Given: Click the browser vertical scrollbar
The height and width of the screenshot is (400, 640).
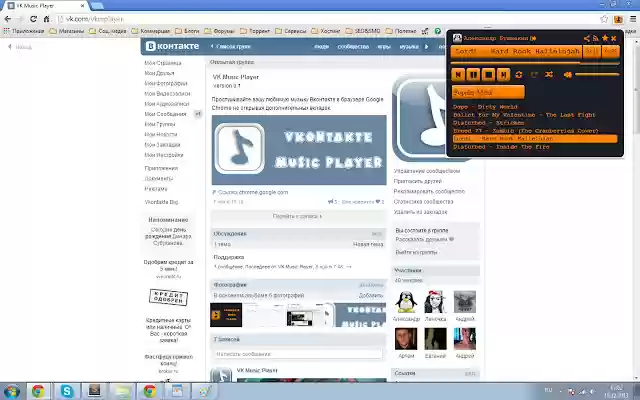Looking at the screenshot, I should pyautogui.click(x=636, y=208).
